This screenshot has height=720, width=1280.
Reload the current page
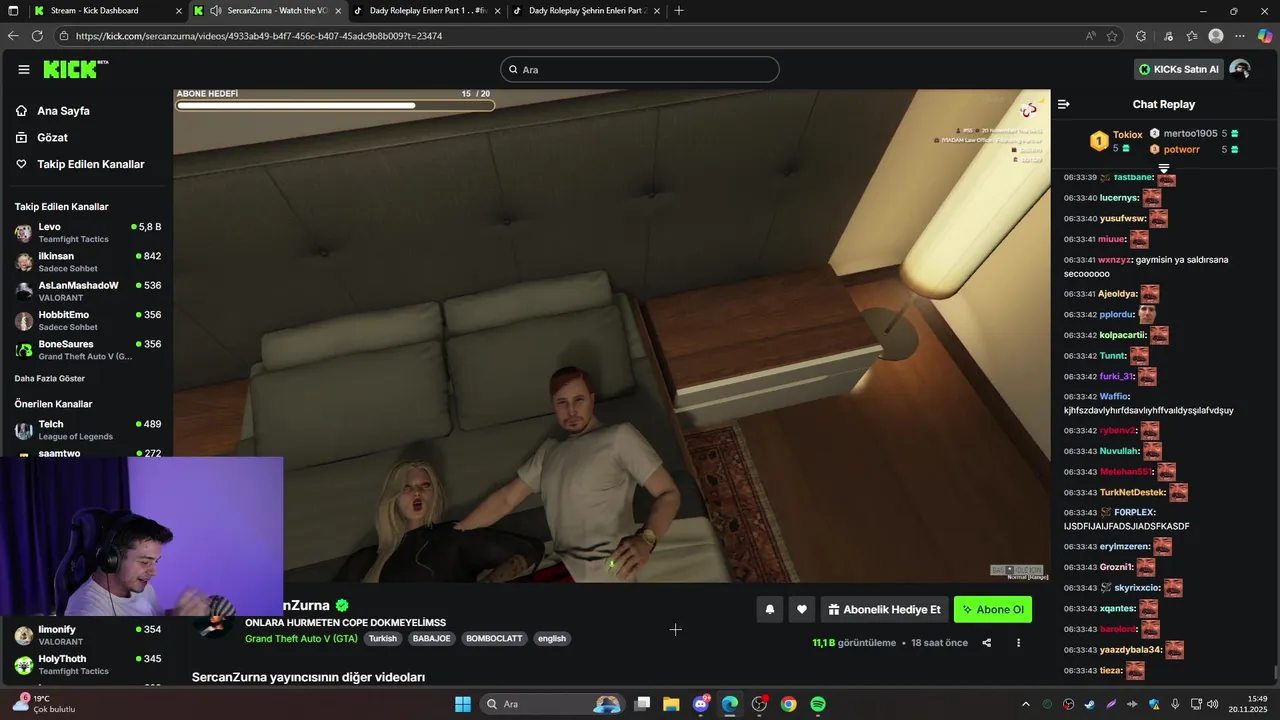click(37, 36)
